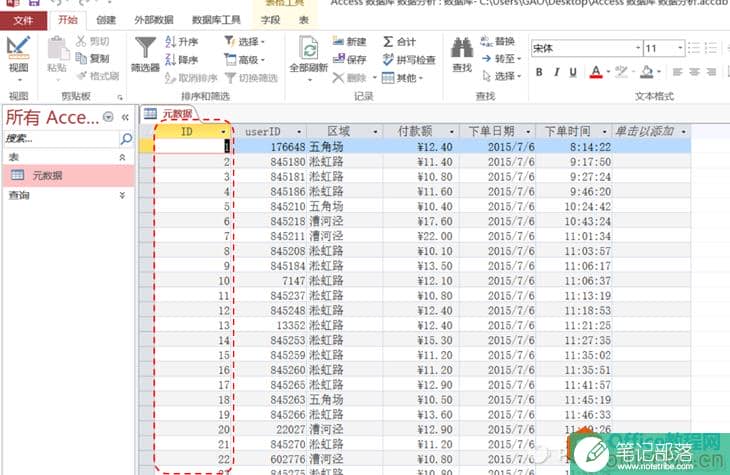The height and width of the screenshot is (475, 730).
Task: Click the bulleted list icon
Action: pyautogui.click(x=694, y=48)
